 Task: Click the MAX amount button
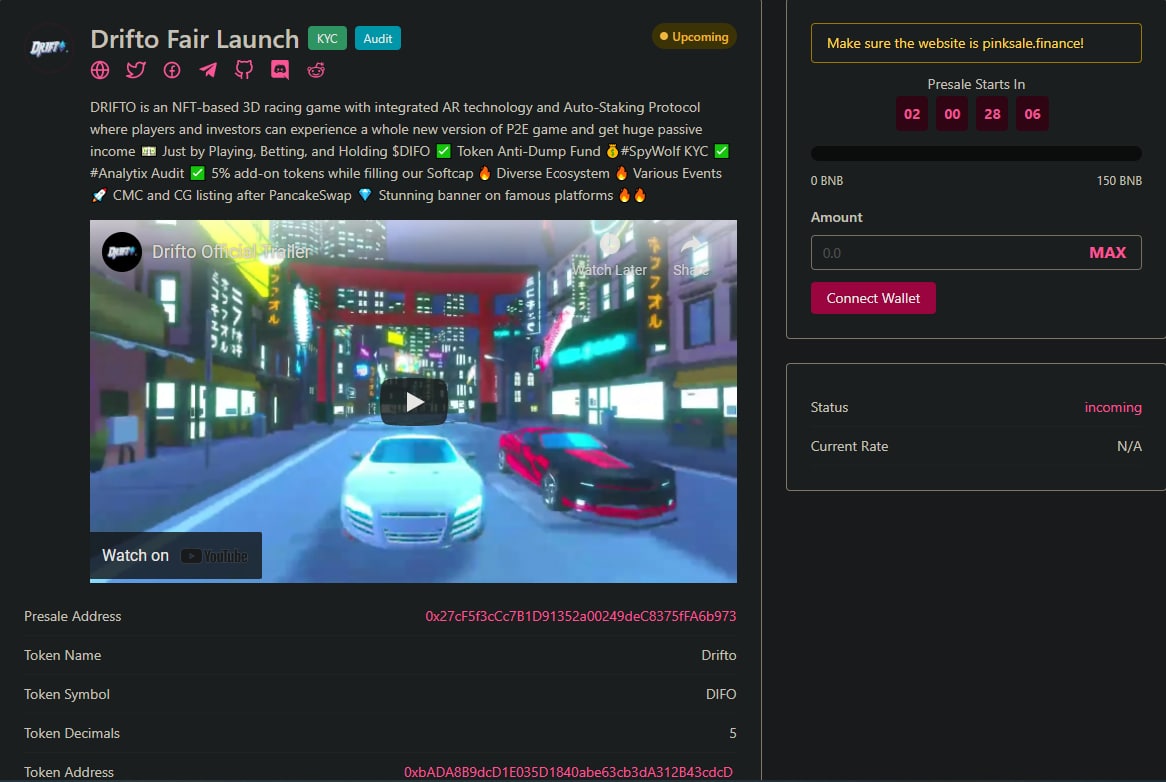tap(1107, 253)
